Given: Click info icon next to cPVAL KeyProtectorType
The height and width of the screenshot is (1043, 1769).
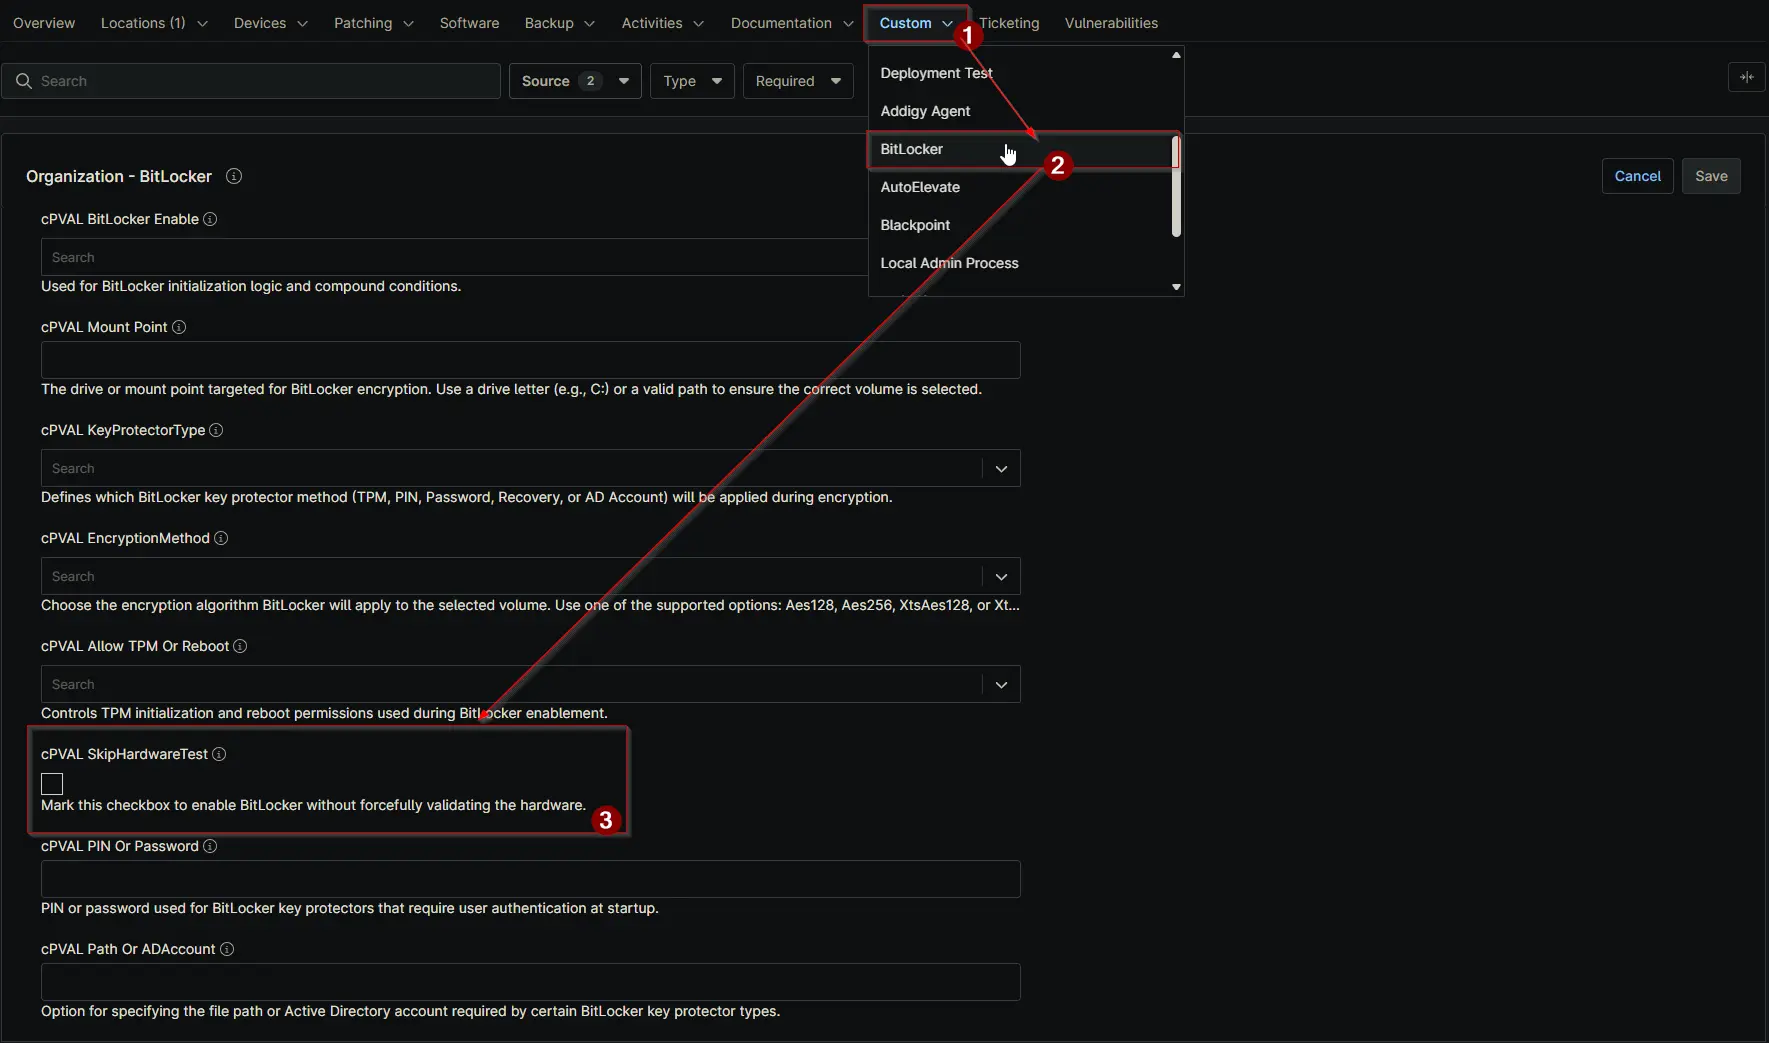Looking at the screenshot, I should point(216,430).
